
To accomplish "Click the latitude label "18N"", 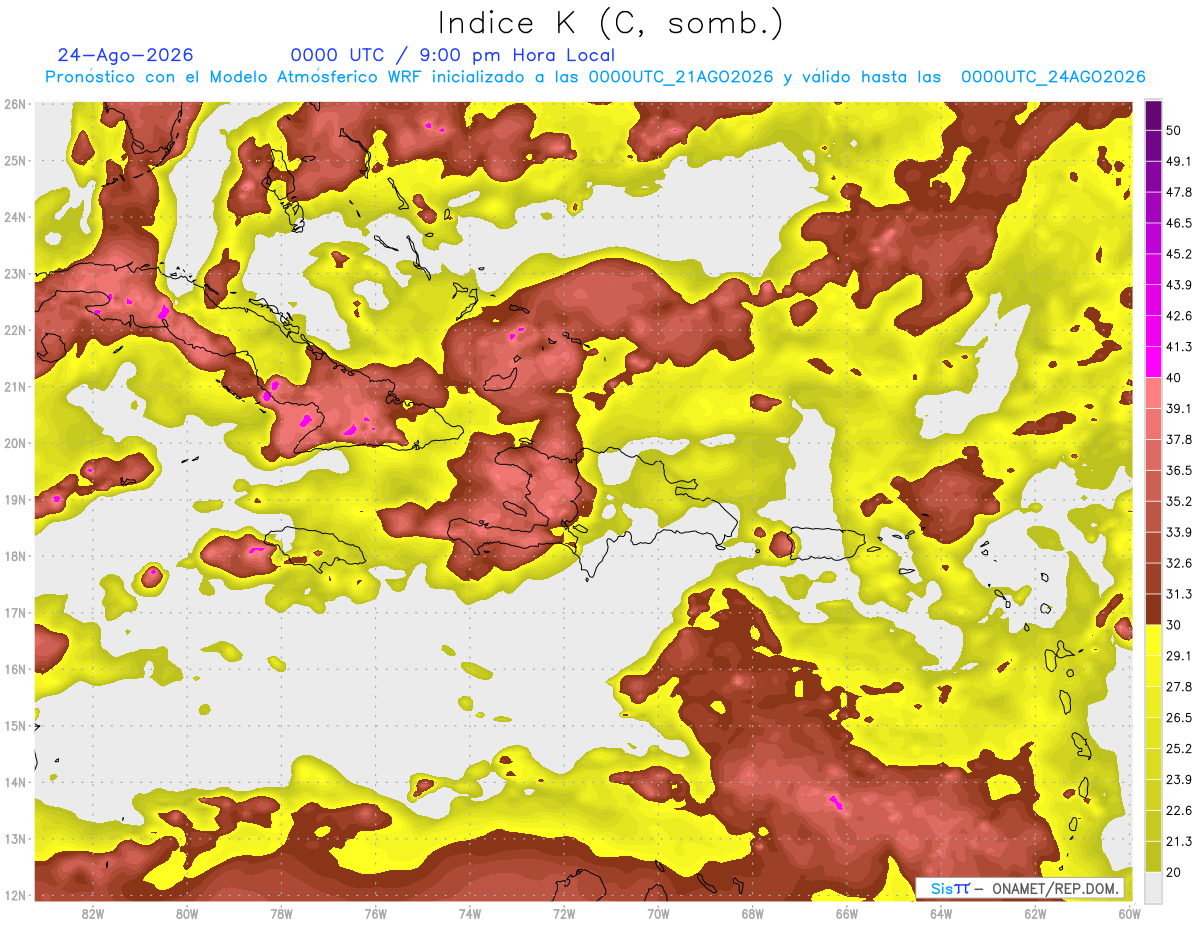I will [x=15, y=556].
